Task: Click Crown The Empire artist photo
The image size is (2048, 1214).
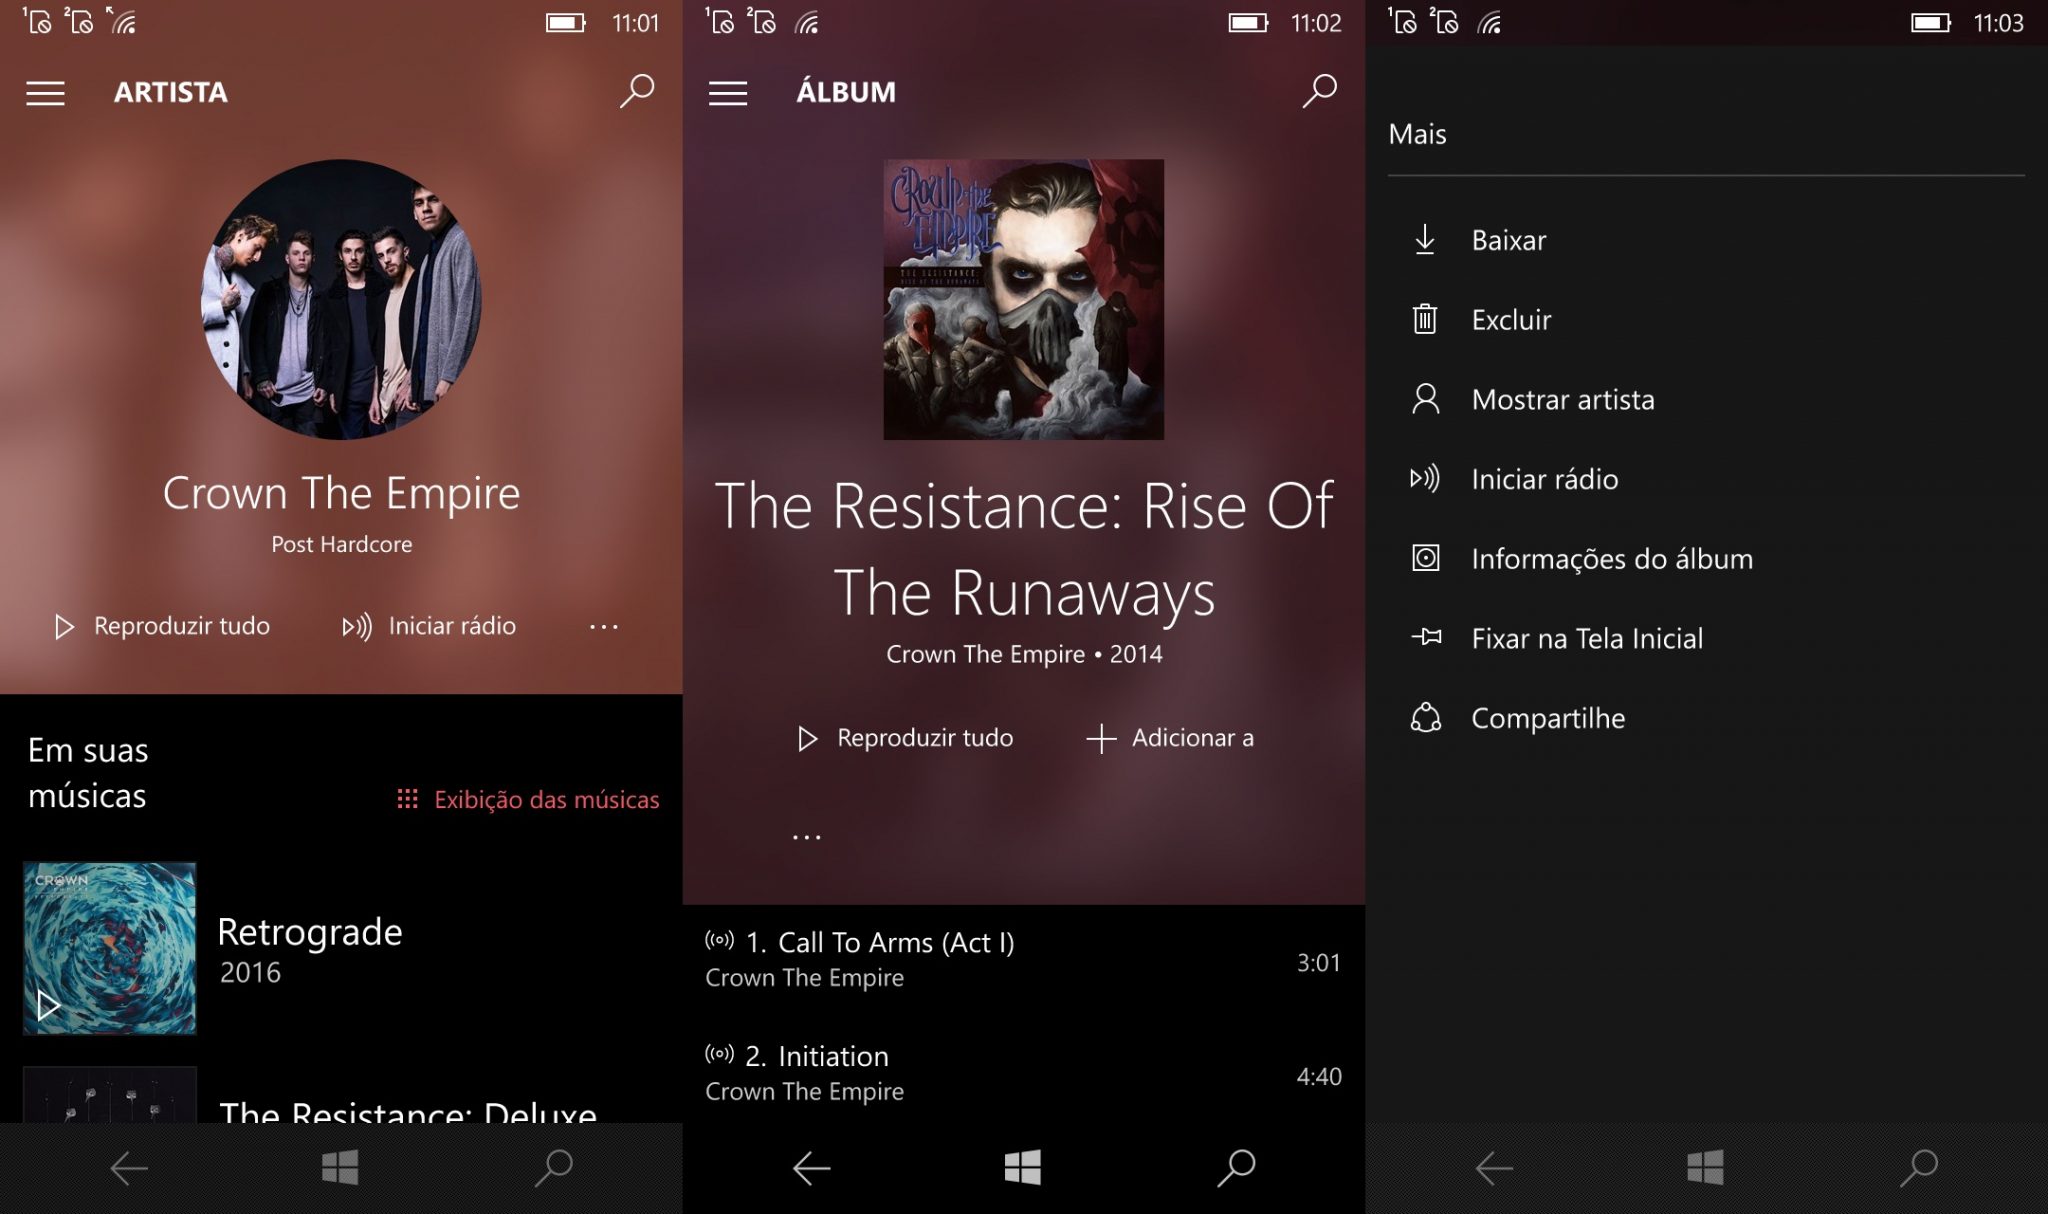Action: pyautogui.click(x=341, y=299)
